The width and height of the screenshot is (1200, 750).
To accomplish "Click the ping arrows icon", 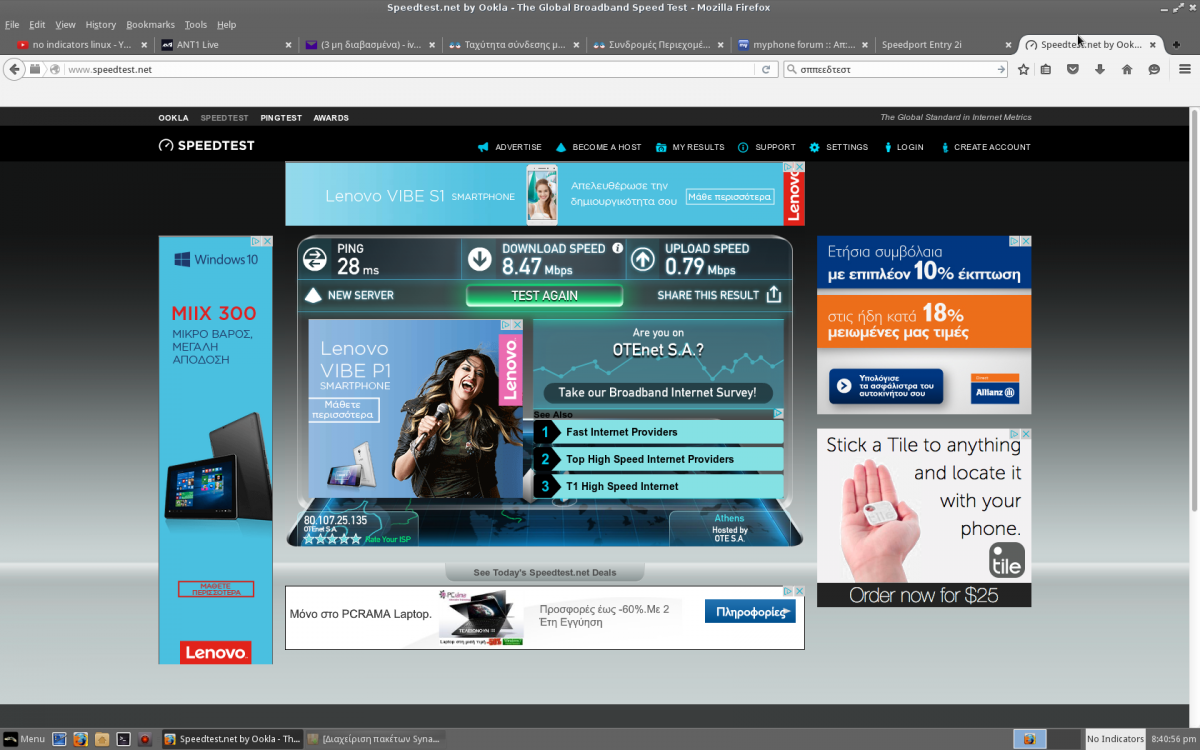I will (x=315, y=259).
